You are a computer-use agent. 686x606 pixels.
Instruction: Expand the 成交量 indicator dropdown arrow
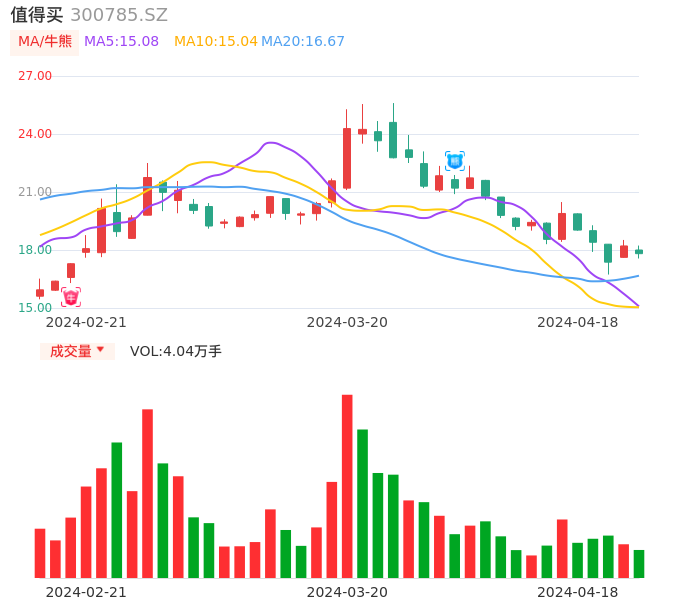click(100, 350)
